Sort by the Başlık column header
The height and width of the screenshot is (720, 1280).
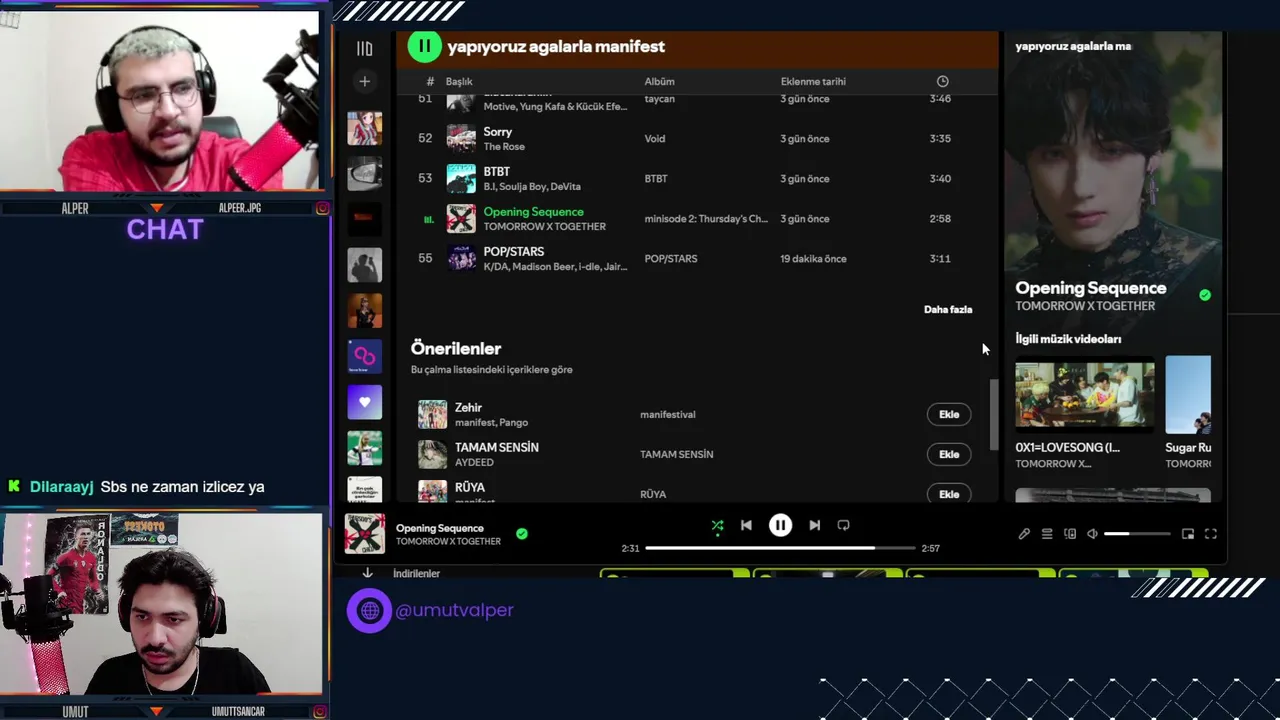(459, 81)
